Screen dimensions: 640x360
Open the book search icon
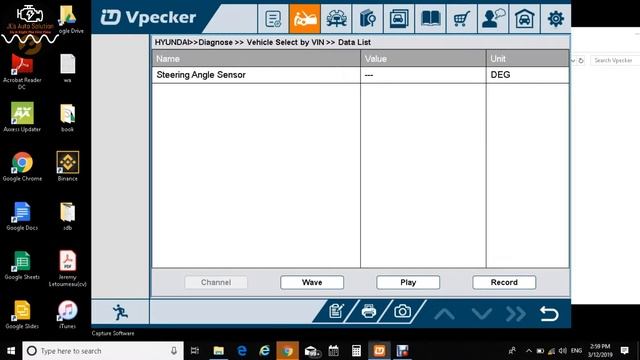367,19
